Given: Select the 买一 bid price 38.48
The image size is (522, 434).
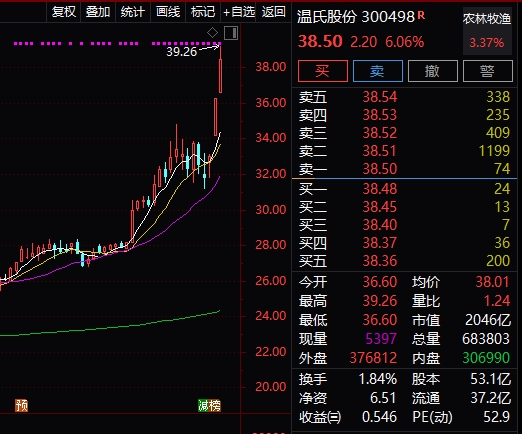Looking at the screenshot, I should [x=380, y=189].
